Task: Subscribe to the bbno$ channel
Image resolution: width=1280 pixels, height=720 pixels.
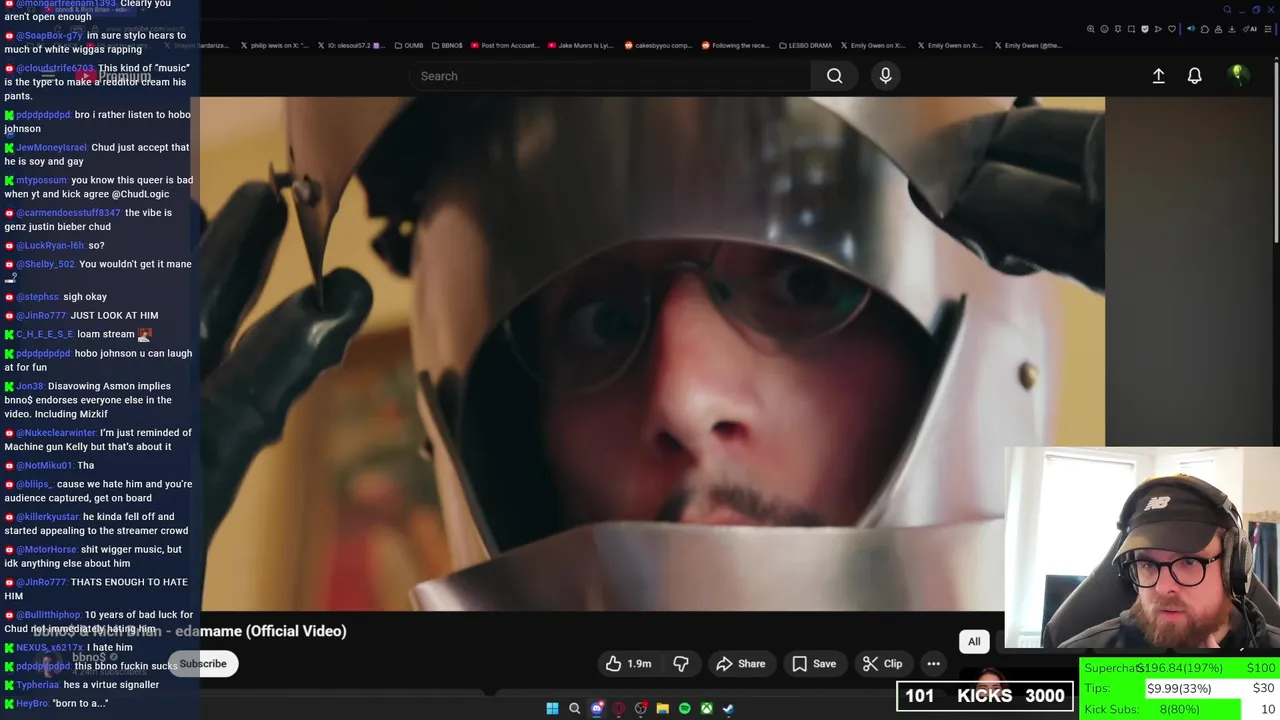Action: pyautogui.click(x=203, y=664)
